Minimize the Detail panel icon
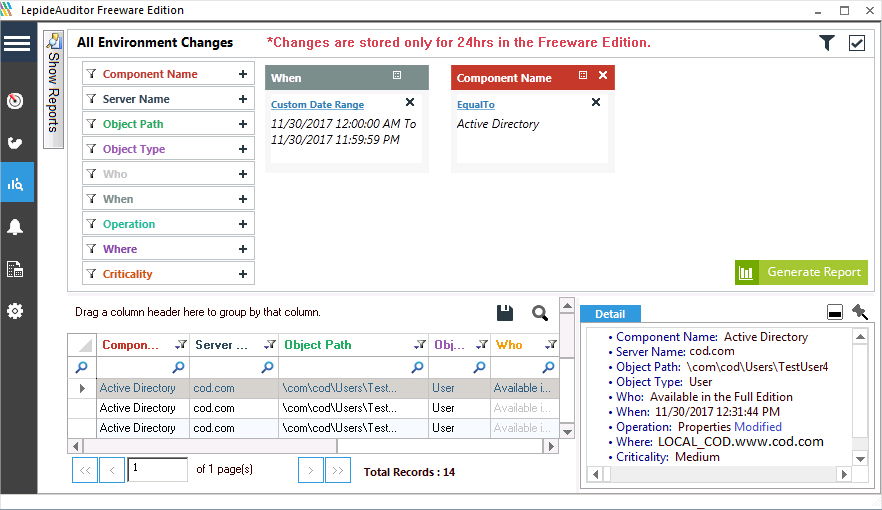 [835, 312]
